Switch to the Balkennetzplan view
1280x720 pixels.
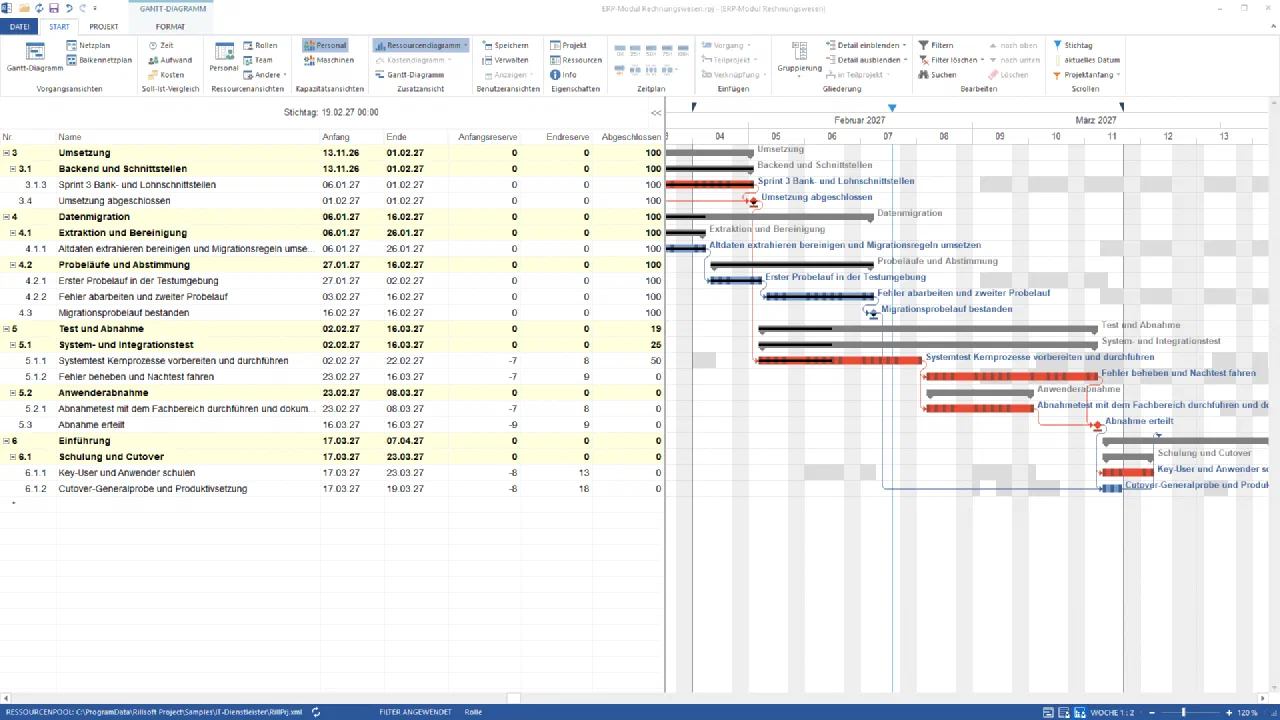click(x=99, y=60)
